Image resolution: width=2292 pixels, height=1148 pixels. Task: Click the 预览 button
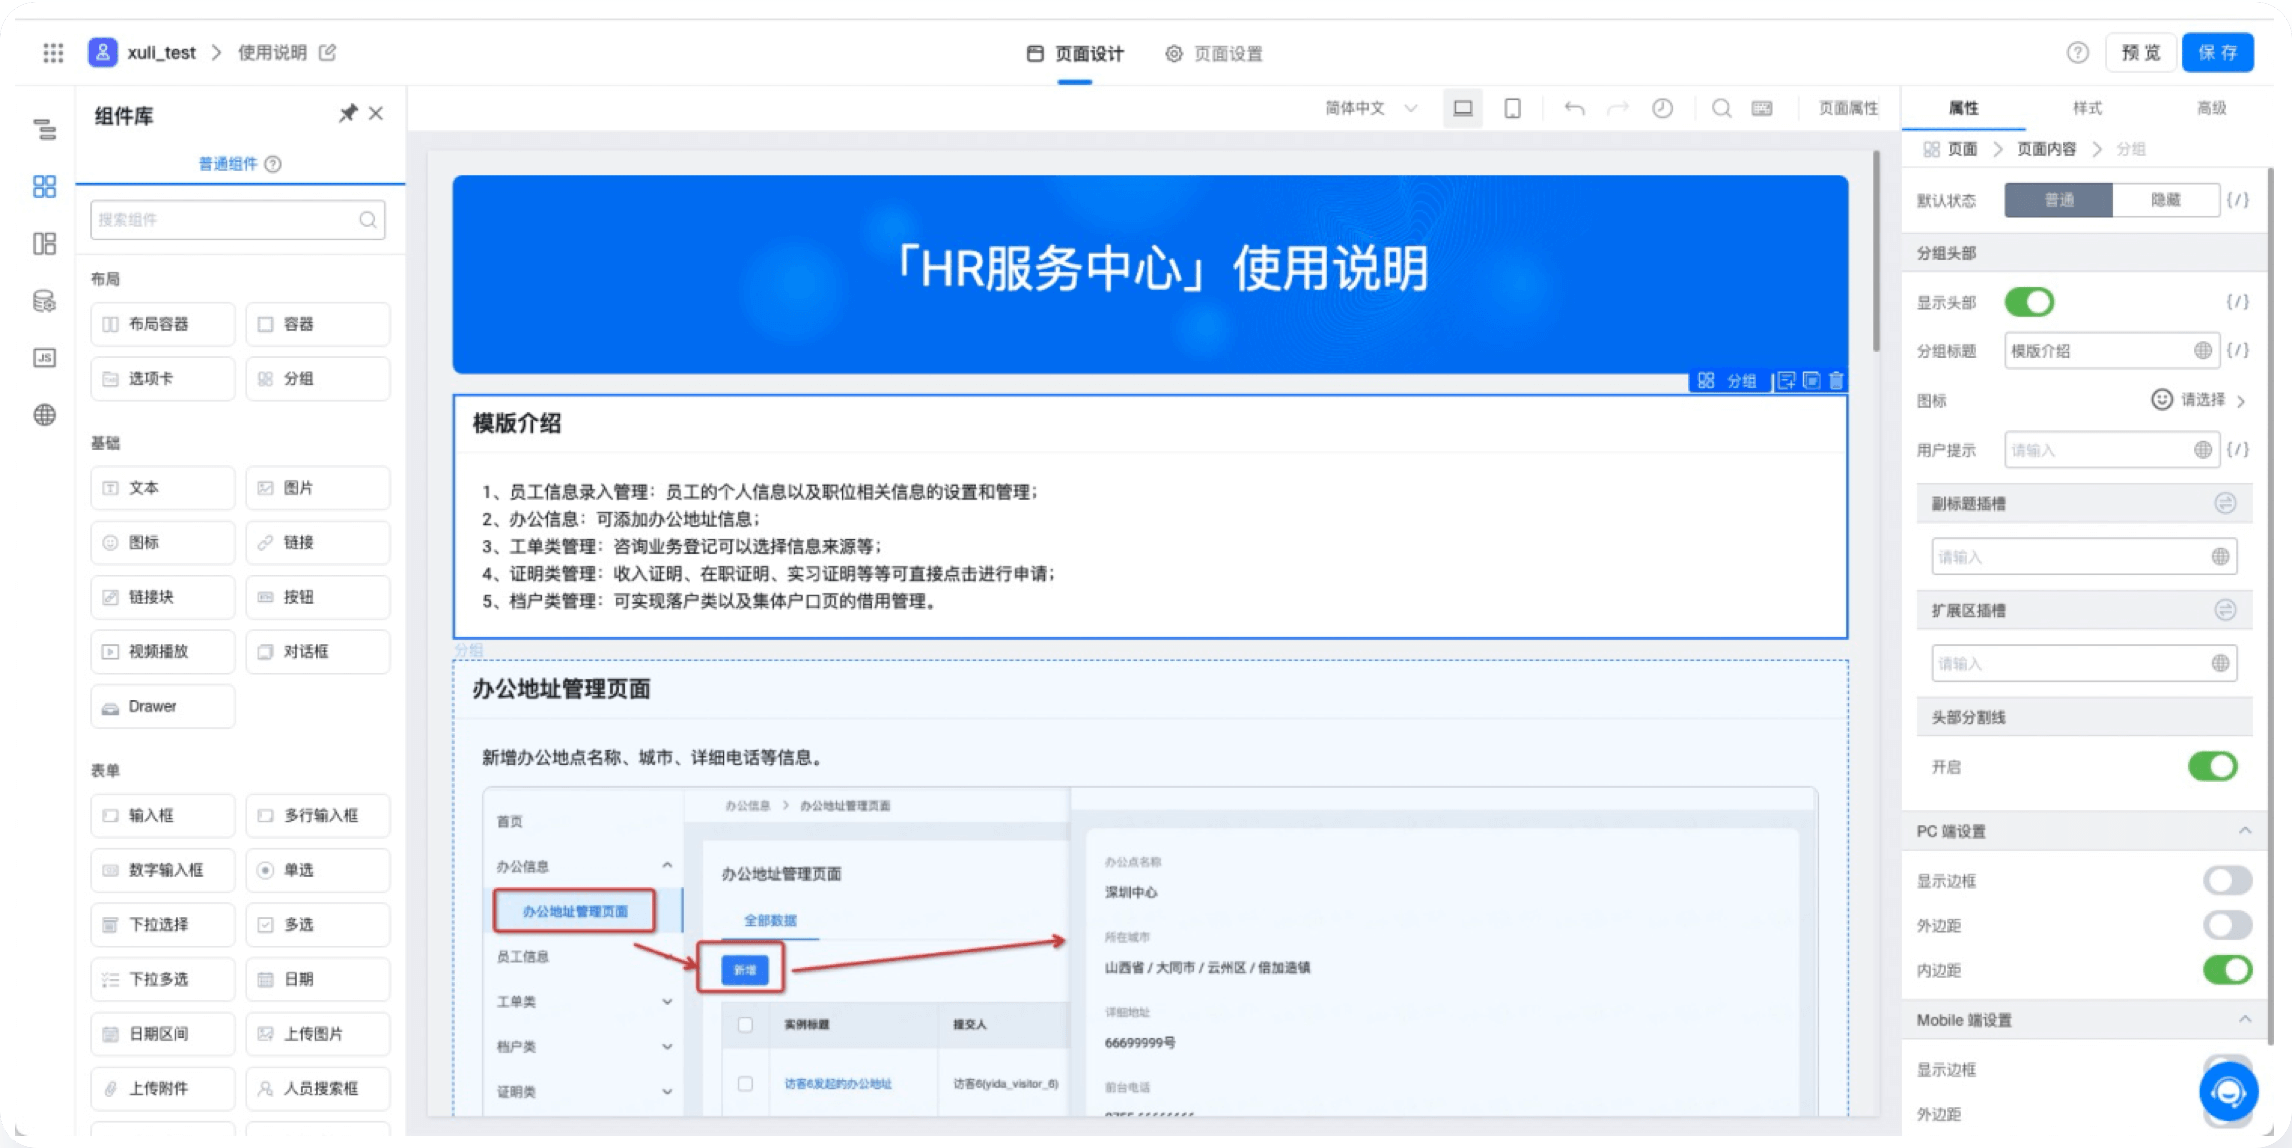coord(2140,53)
